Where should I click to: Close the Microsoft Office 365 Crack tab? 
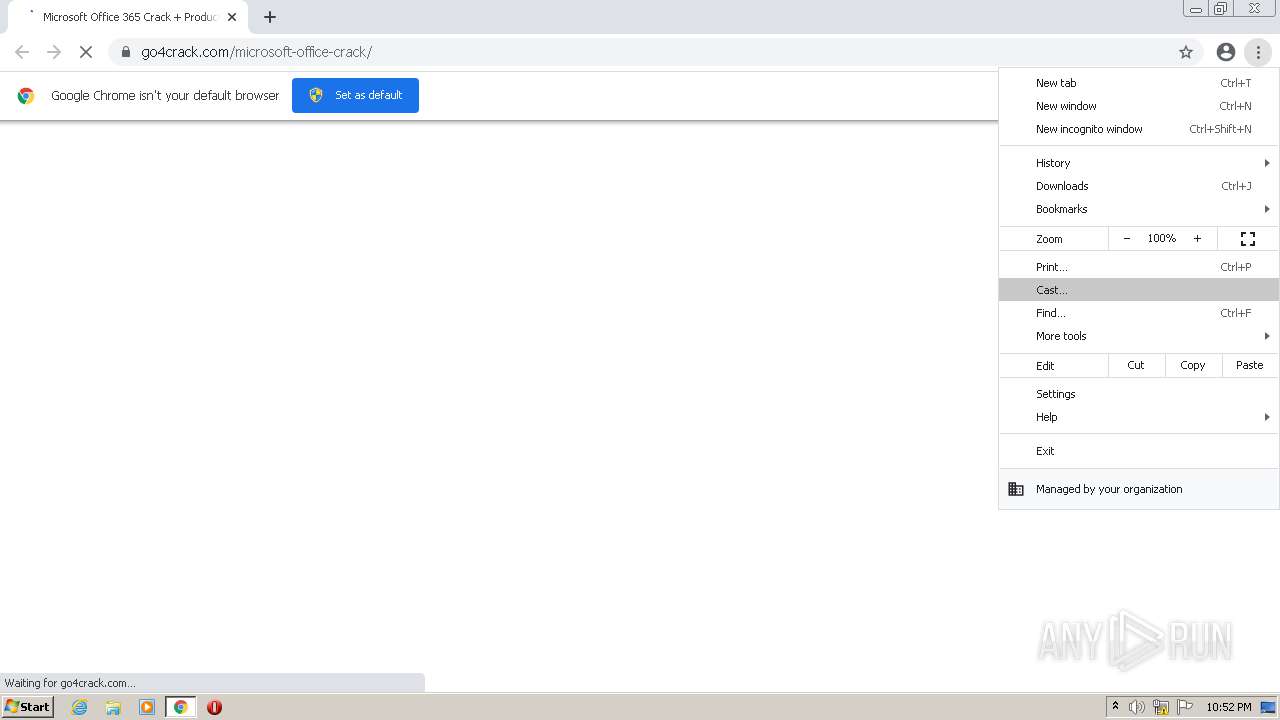pyautogui.click(x=232, y=17)
